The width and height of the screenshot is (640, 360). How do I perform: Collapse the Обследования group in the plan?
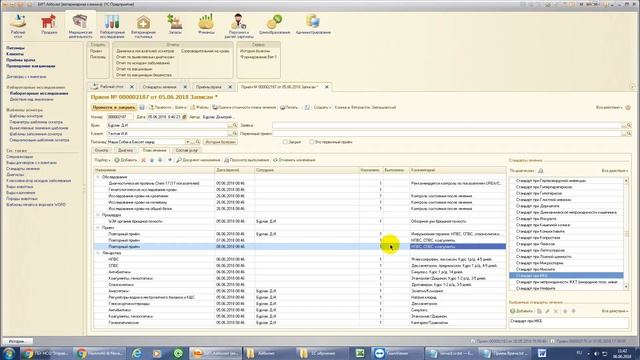[98, 177]
